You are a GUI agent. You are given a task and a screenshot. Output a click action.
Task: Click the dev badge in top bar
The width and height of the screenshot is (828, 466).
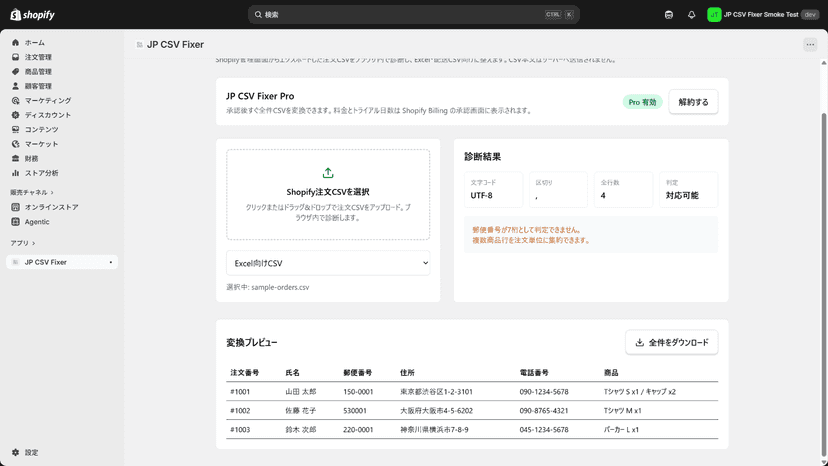point(810,15)
